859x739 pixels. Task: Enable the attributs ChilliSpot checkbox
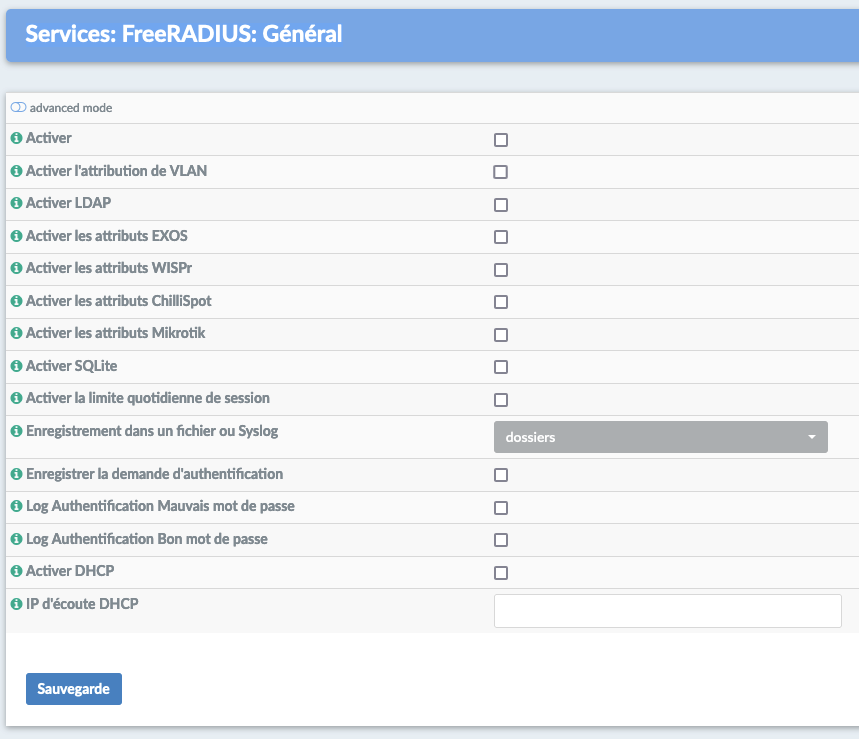coord(501,302)
